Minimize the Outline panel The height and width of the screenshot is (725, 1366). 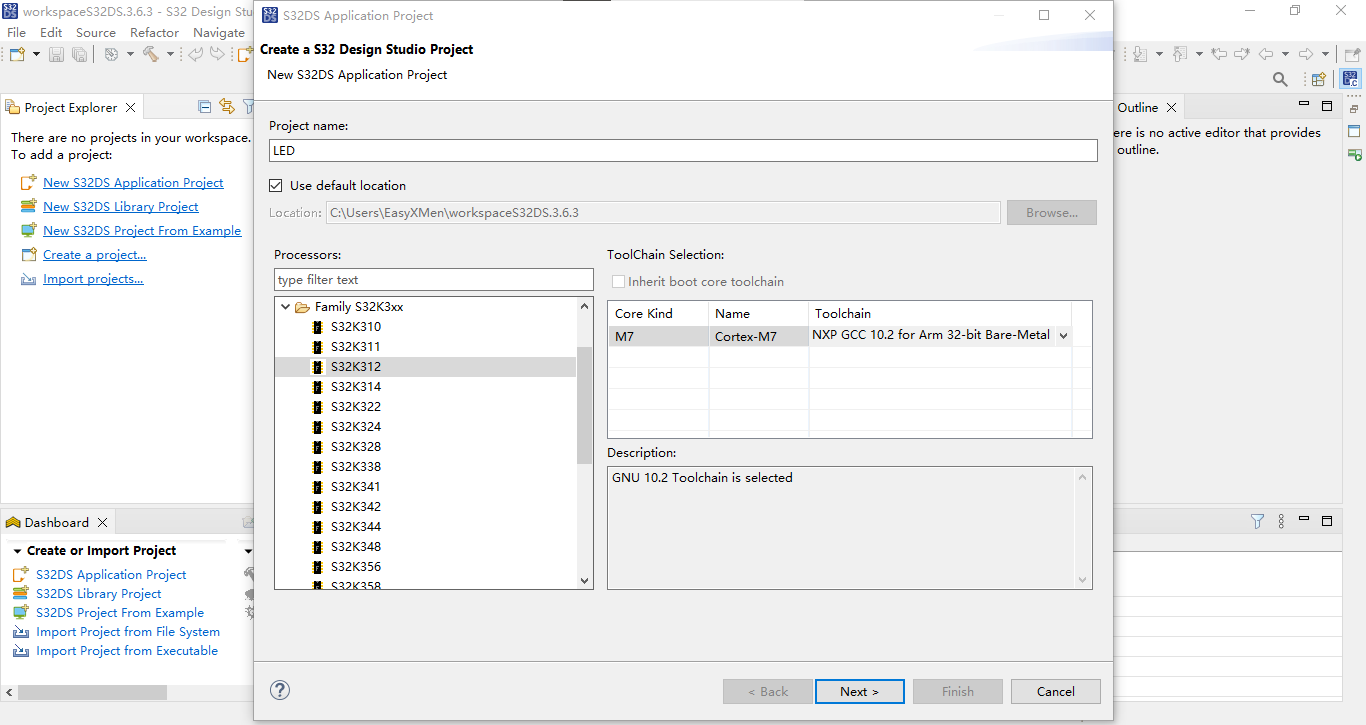click(1305, 105)
